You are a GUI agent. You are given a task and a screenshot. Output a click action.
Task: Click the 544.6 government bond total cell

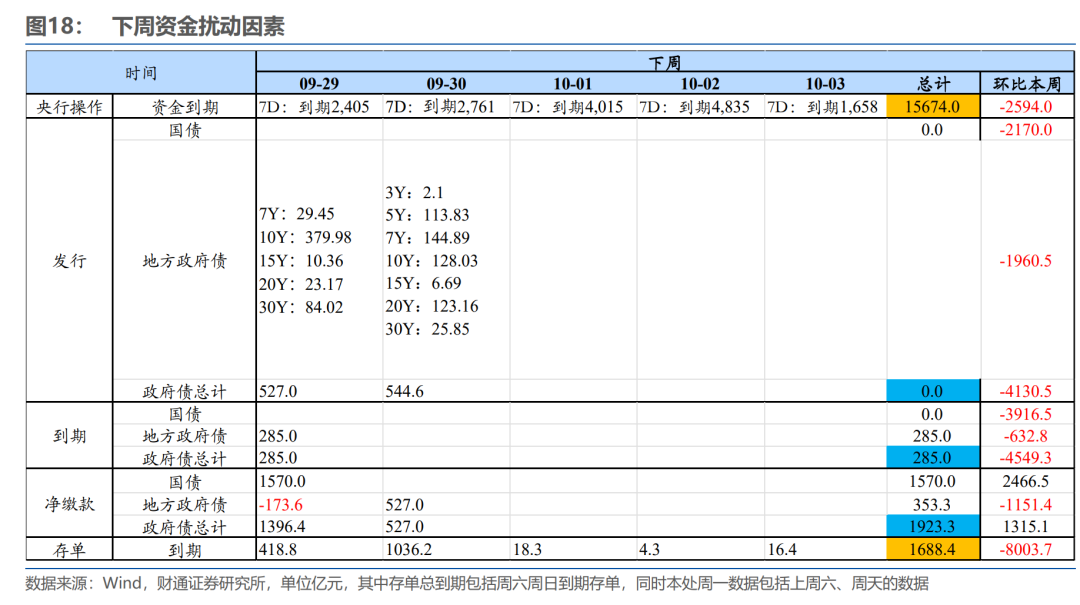pos(405,391)
